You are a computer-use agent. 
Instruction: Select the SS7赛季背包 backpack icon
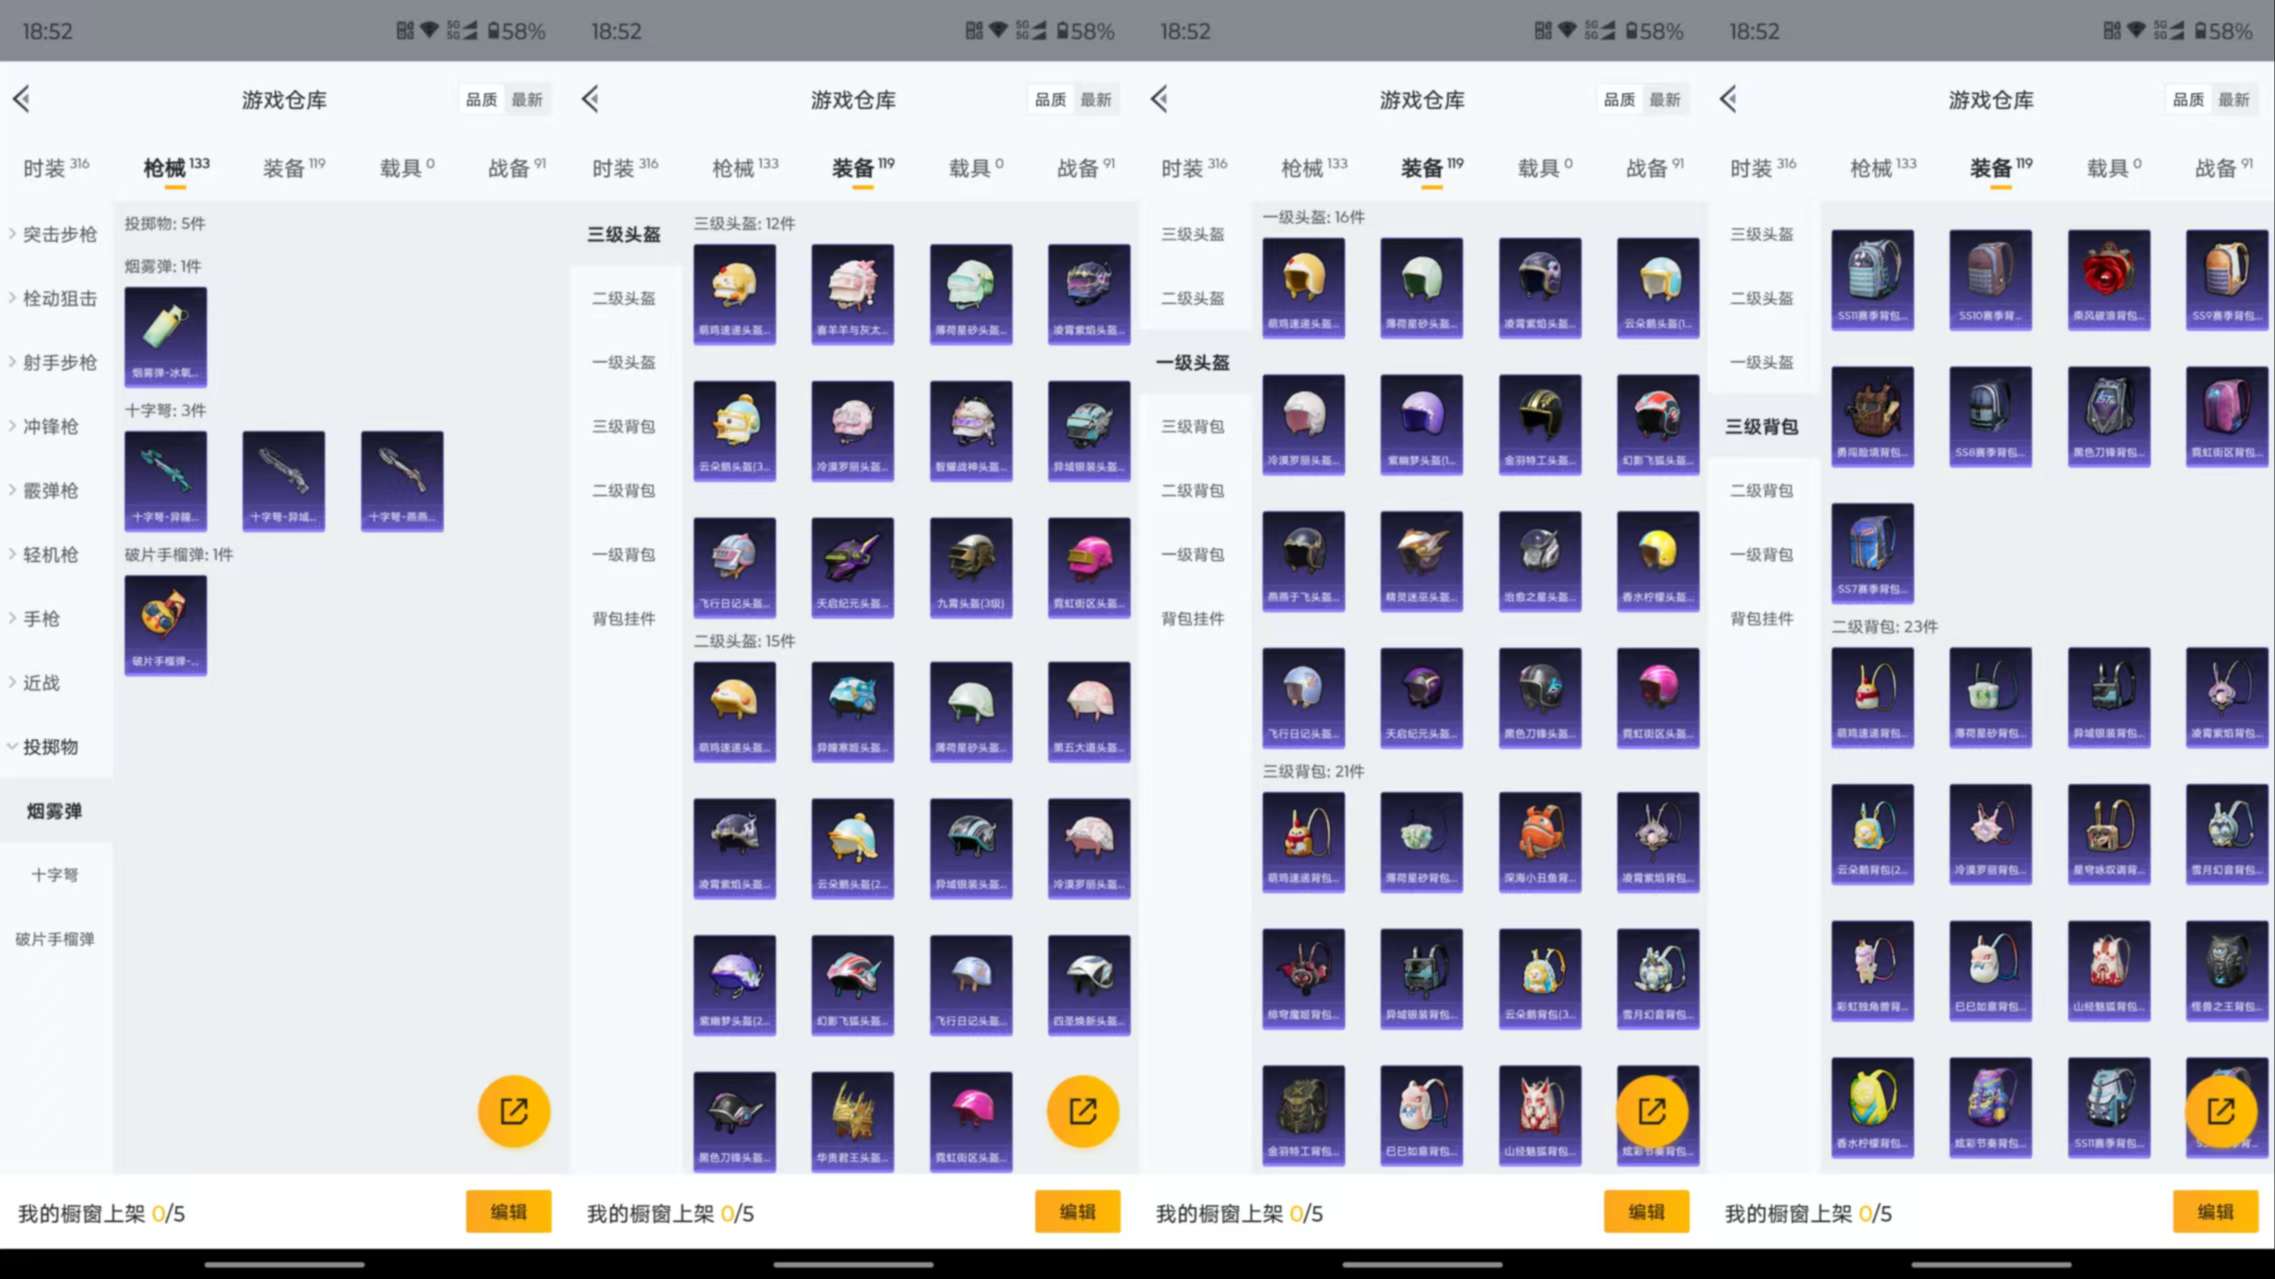(1872, 552)
